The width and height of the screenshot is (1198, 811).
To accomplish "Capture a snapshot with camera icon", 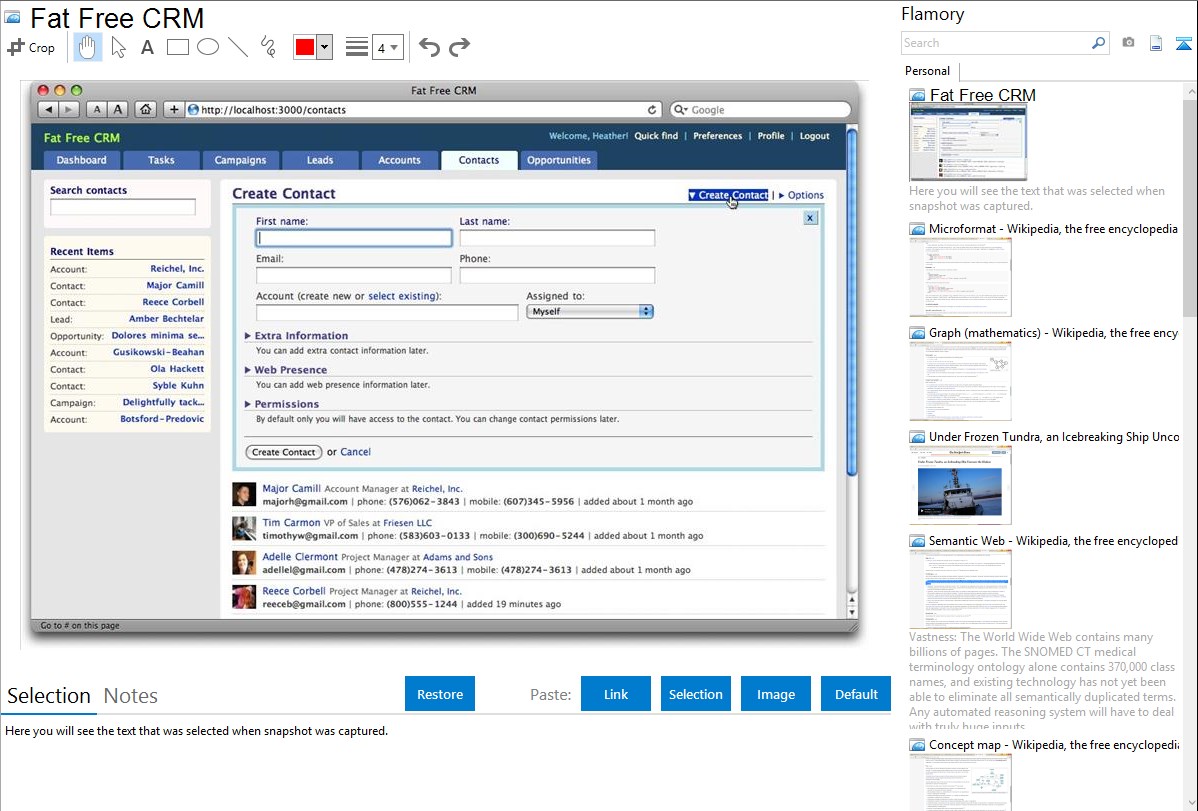I will (1128, 43).
